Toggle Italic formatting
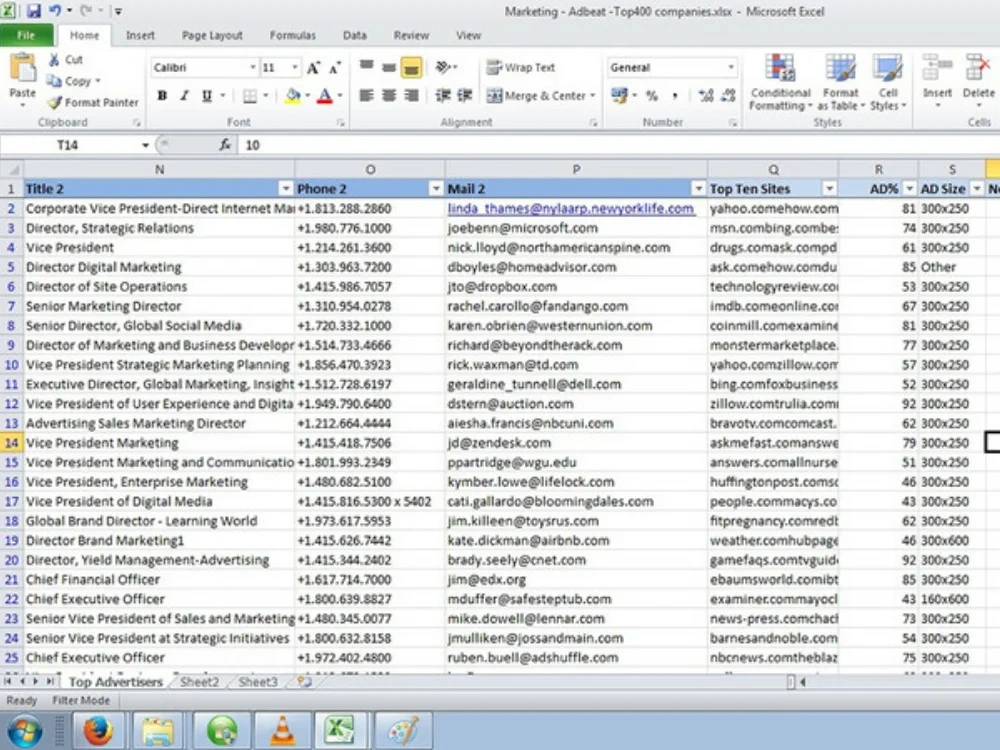 click(x=184, y=96)
